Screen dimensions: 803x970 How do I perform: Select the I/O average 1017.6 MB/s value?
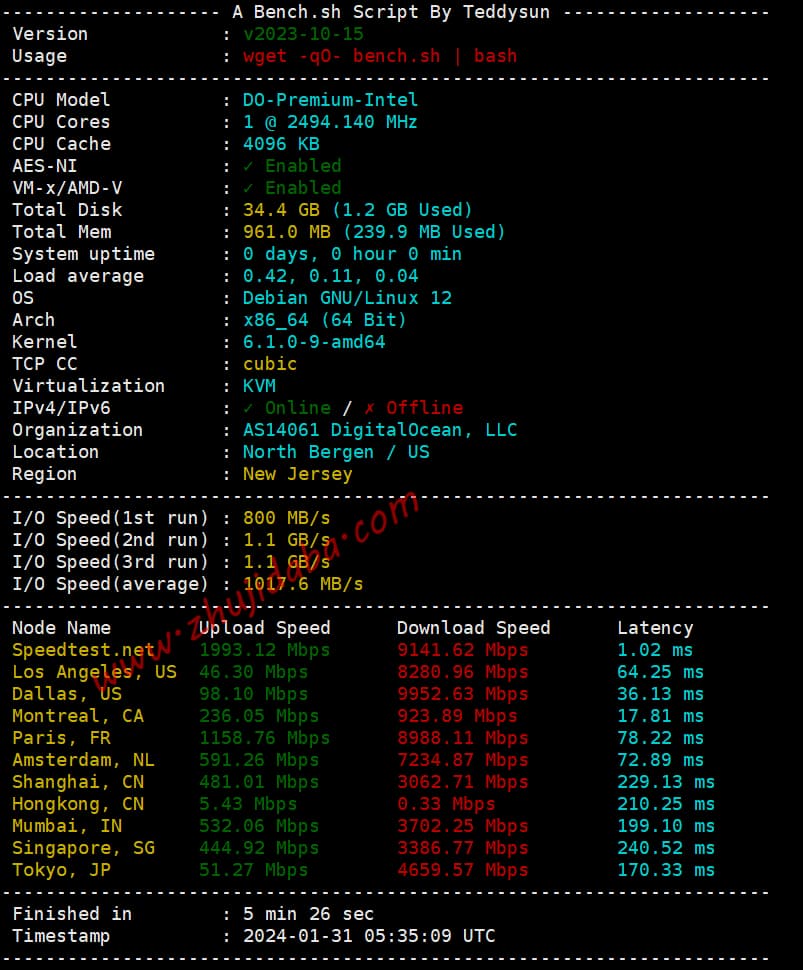(x=303, y=584)
